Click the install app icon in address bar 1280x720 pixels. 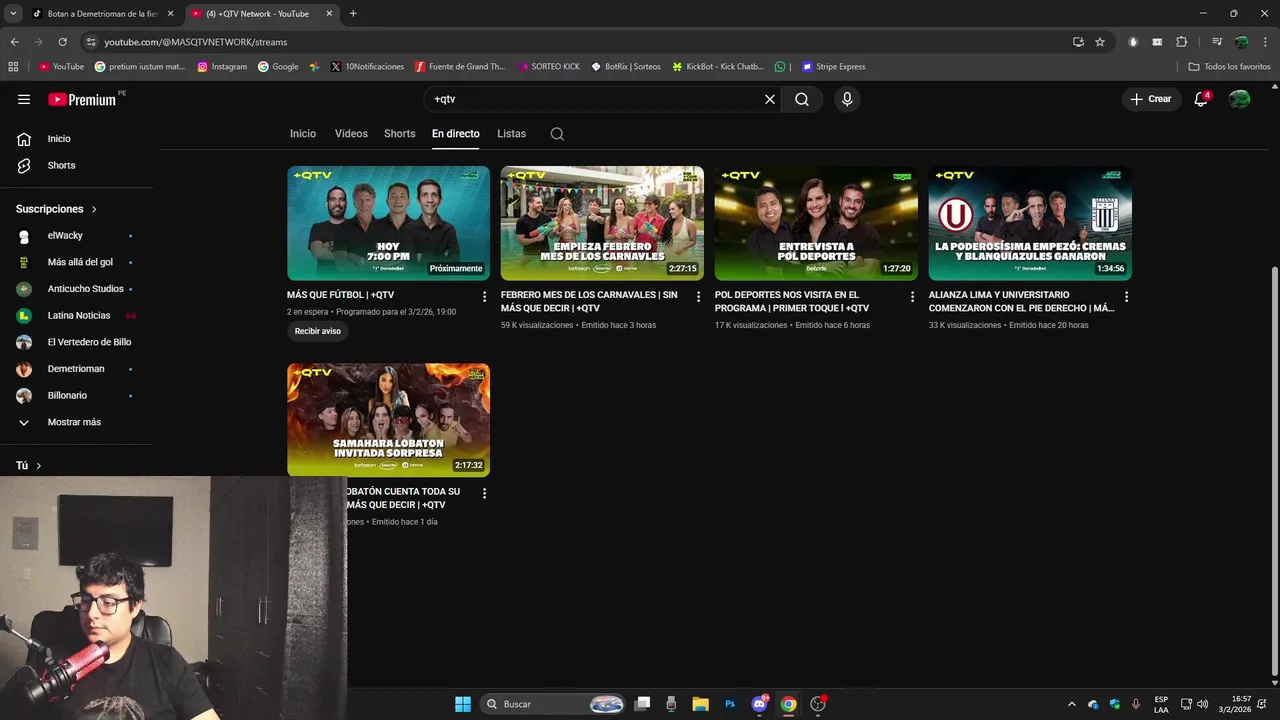[1078, 42]
